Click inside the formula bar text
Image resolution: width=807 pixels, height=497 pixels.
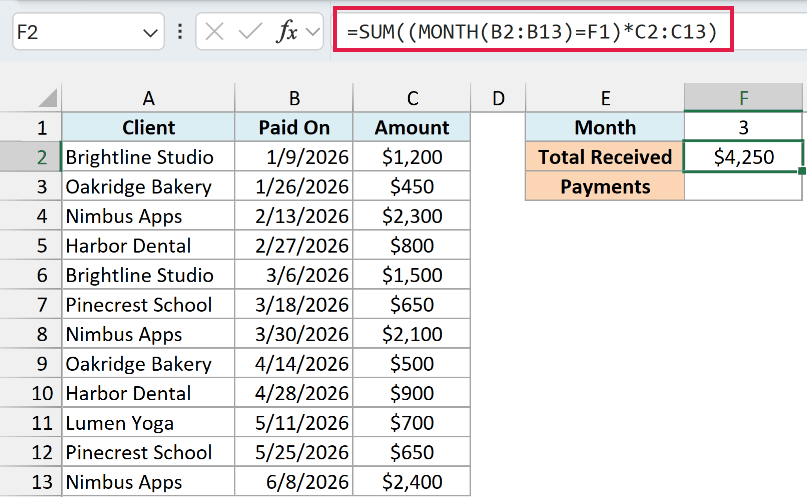point(533,32)
